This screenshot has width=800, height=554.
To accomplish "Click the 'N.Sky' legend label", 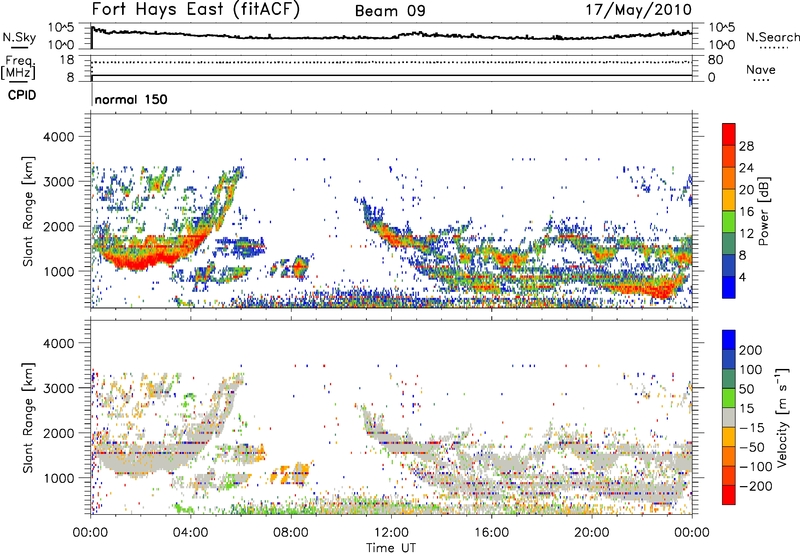I will click(19, 37).
